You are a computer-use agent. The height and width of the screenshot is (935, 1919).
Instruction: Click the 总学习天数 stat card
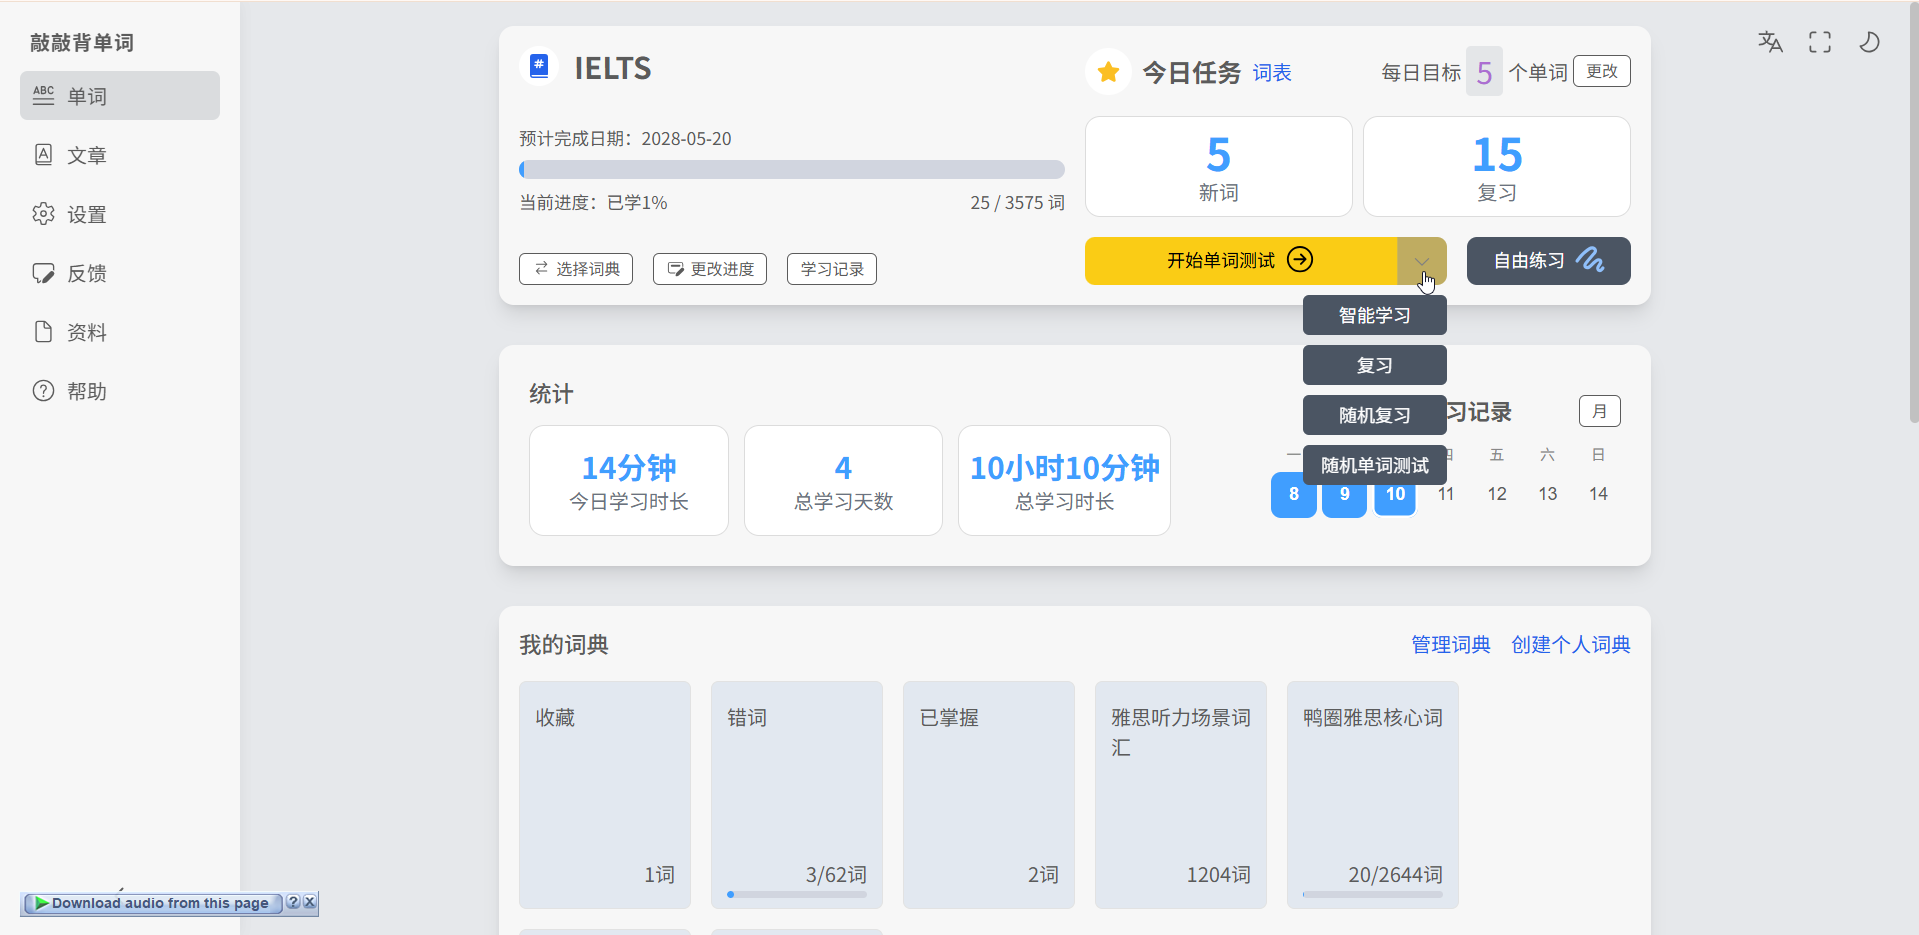(x=843, y=481)
